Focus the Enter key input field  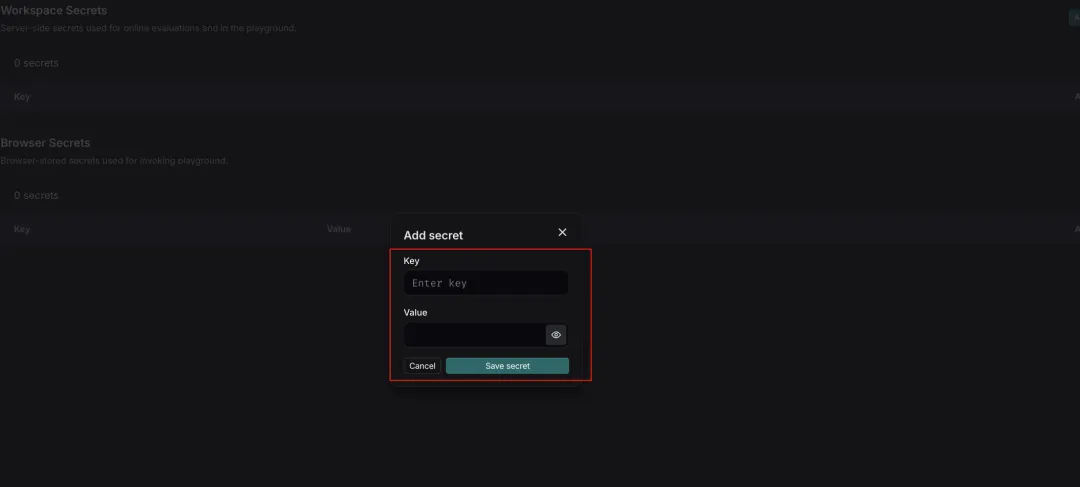click(485, 283)
